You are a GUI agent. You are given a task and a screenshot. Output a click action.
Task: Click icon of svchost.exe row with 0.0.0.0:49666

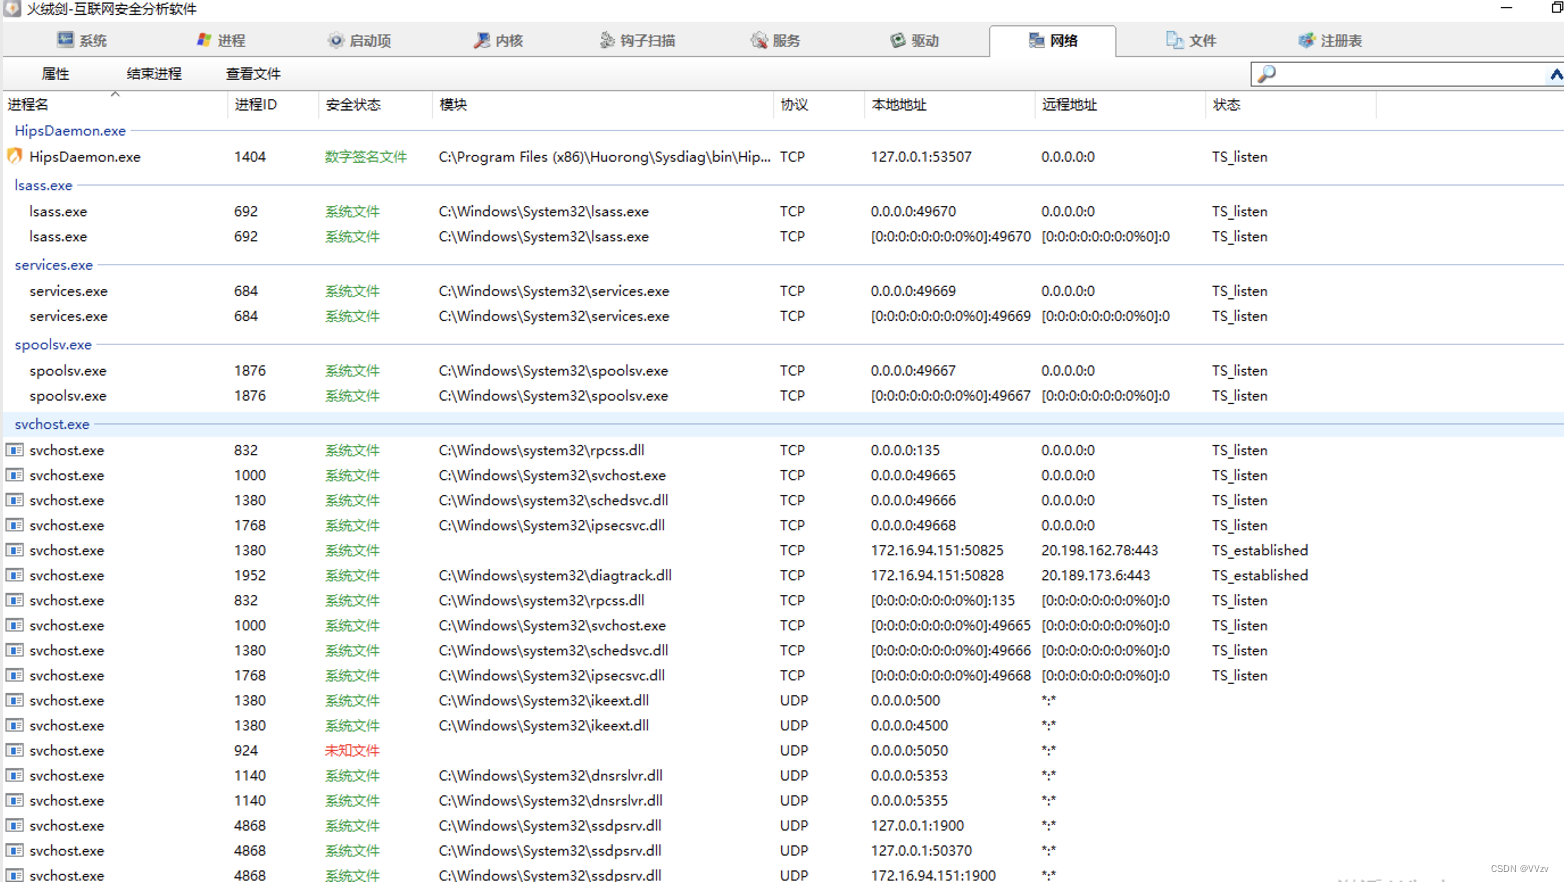tap(15, 500)
